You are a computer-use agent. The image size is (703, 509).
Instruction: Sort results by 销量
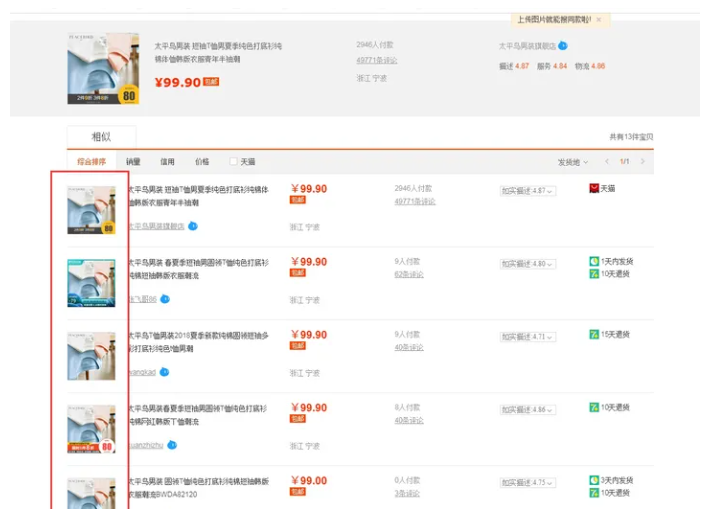pyautogui.click(x=133, y=161)
